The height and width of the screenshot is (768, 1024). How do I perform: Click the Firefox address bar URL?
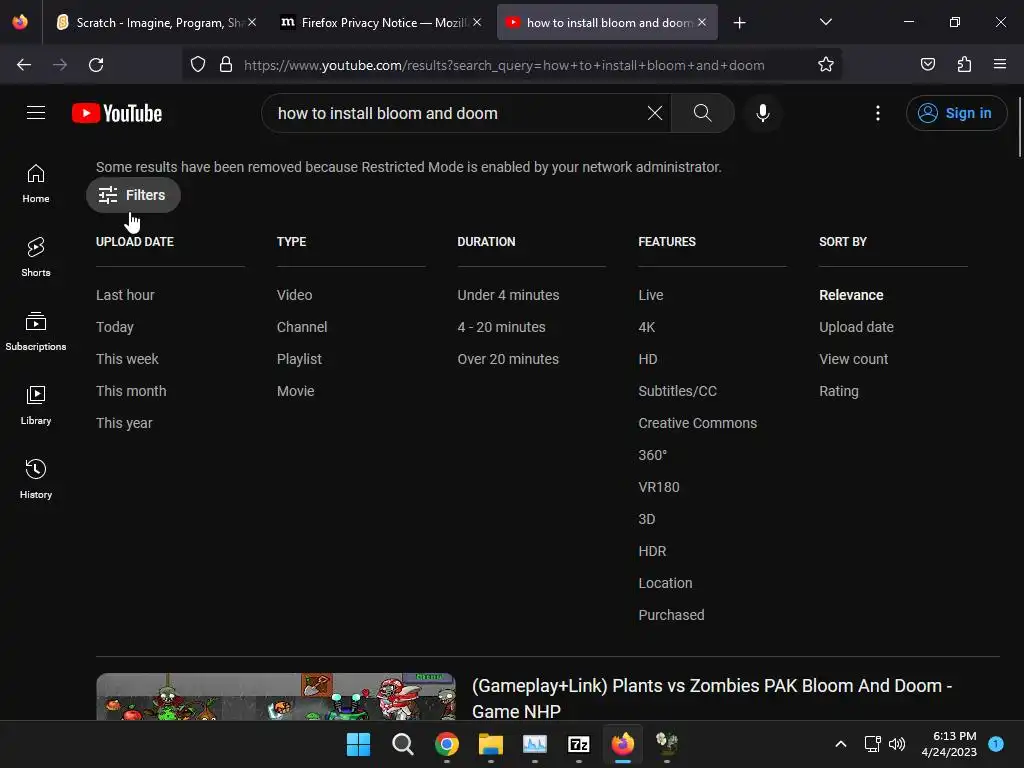coord(504,65)
